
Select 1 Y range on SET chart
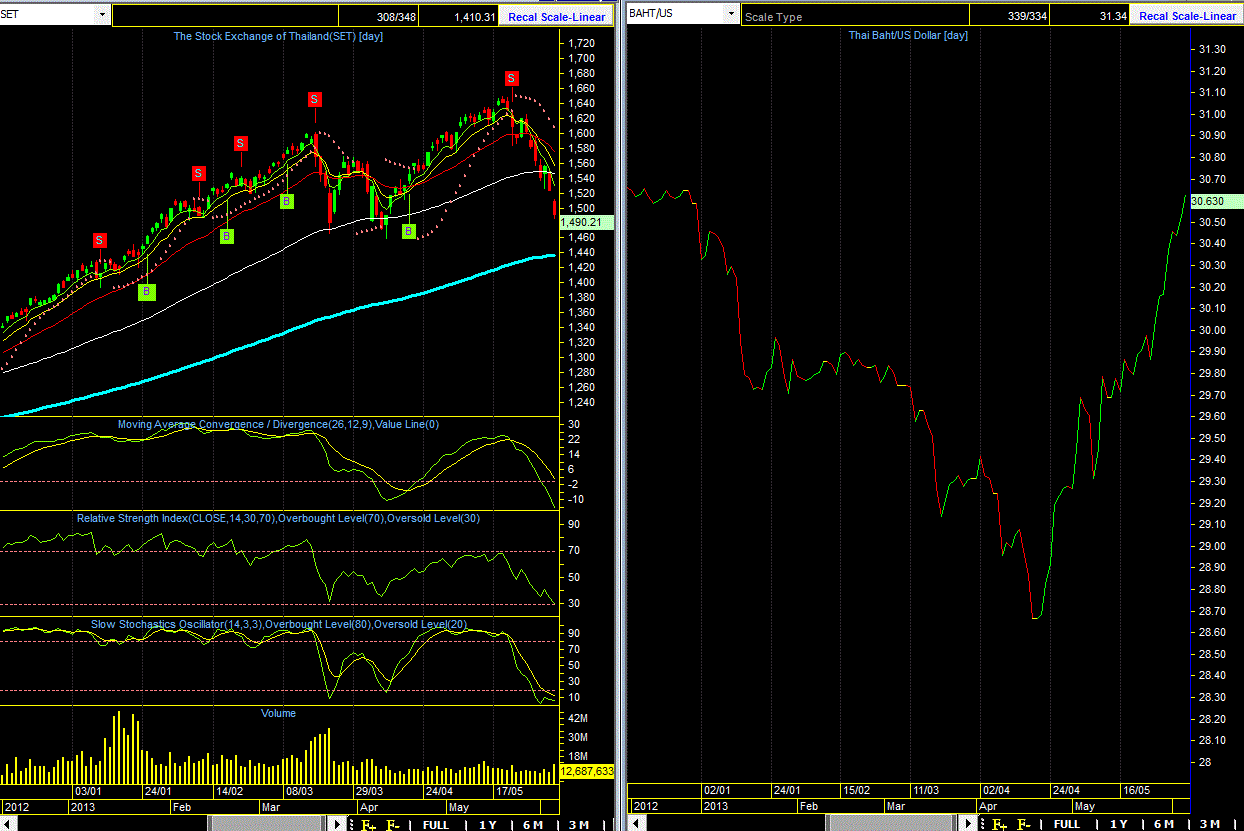(487, 825)
